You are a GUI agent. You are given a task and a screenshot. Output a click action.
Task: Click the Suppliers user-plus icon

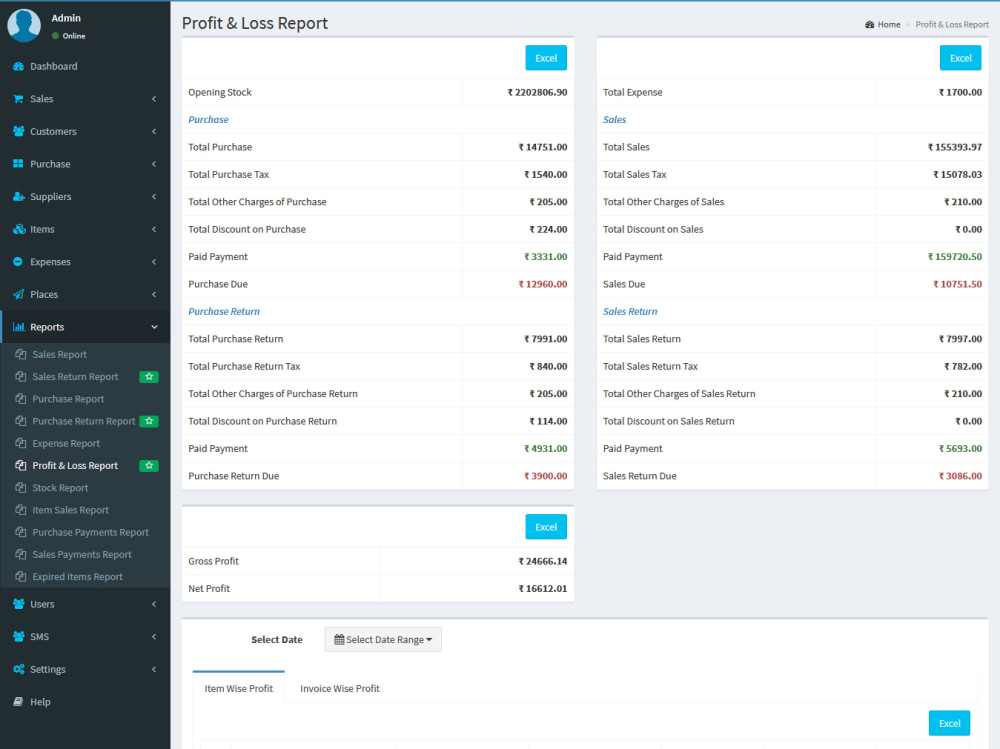18,197
